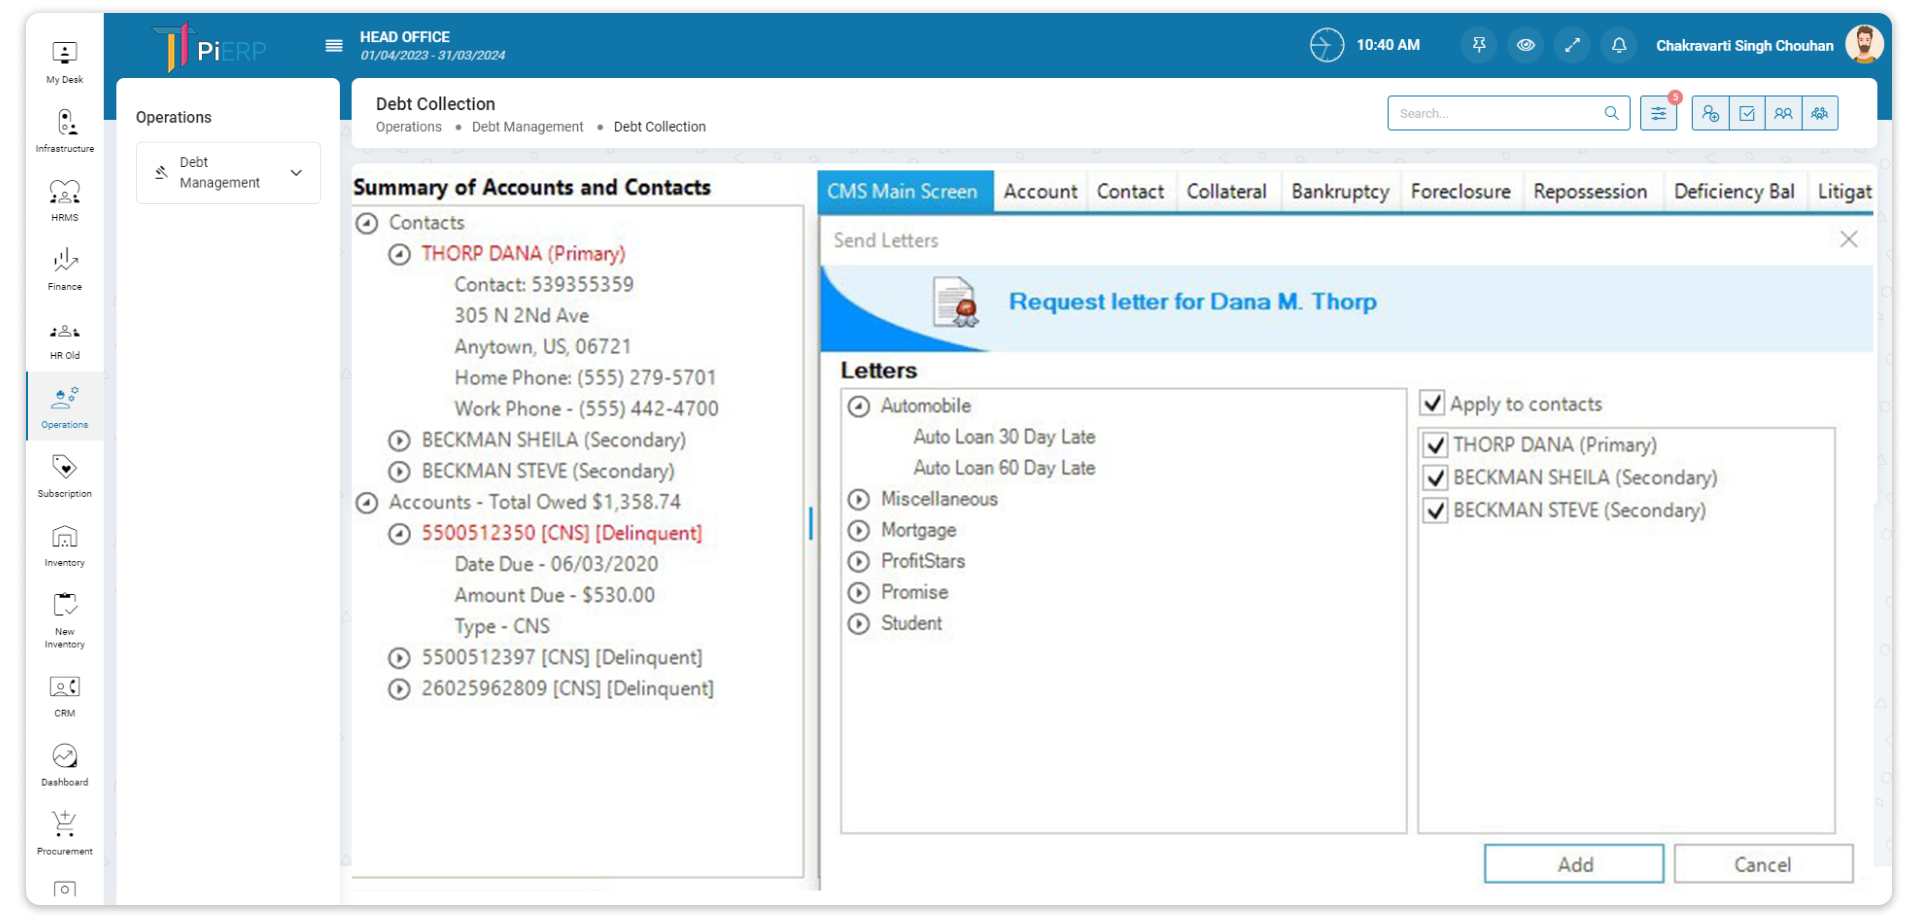
Task: Uncheck Apply to contacts checkbox
Action: [1432, 403]
